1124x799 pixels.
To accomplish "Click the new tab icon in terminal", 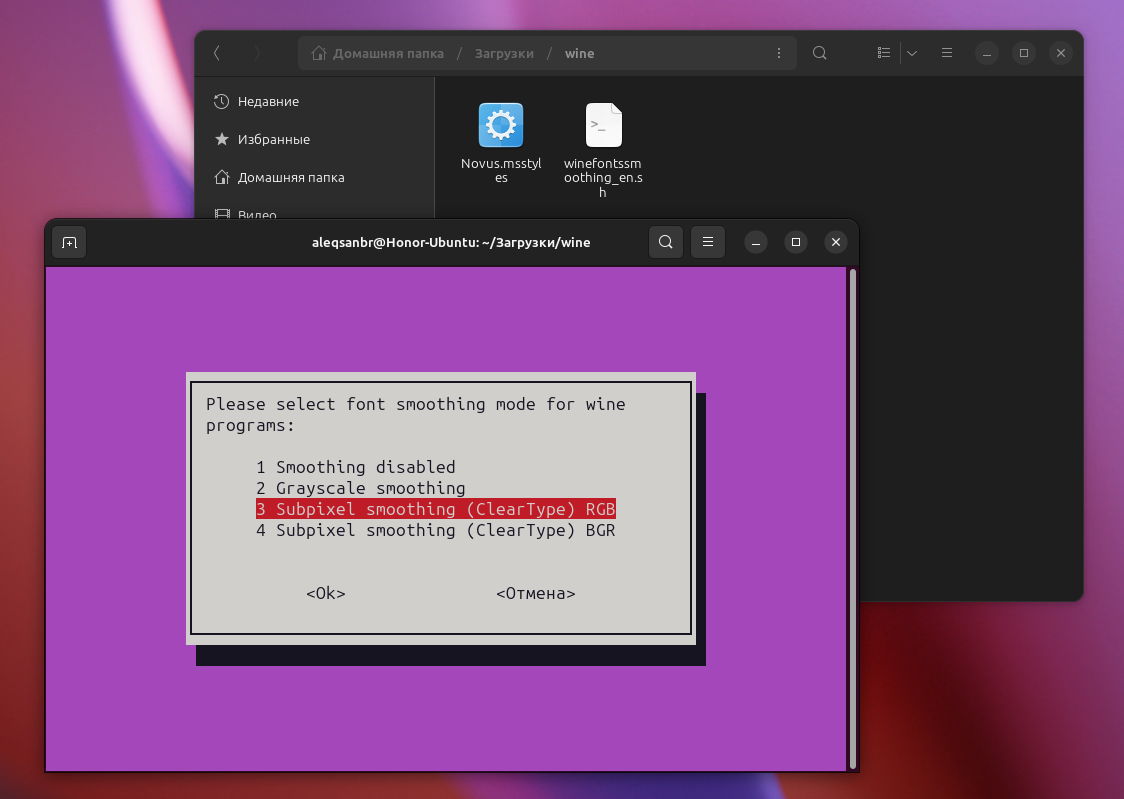I will coord(69,242).
